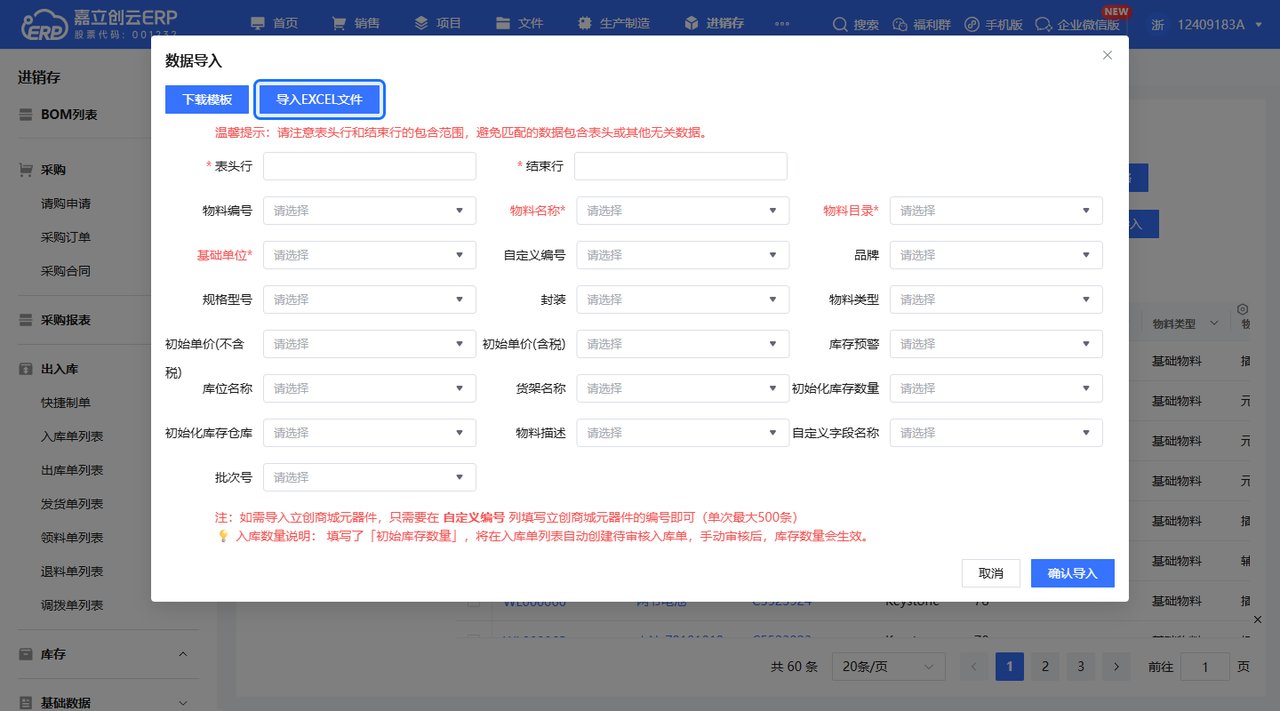Focus the 结束行 input field
This screenshot has height=711, width=1280.
click(x=680, y=166)
